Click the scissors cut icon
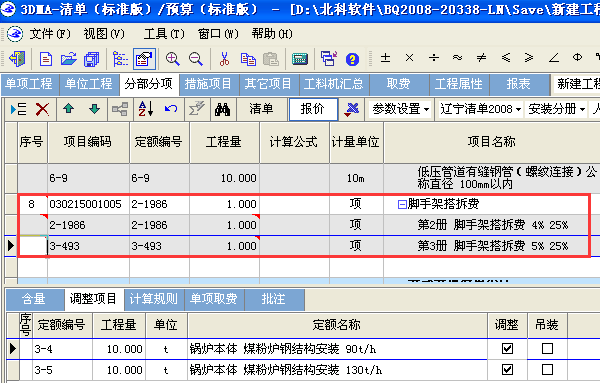This screenshot has height=383, width=600. [x=224, y=59]
